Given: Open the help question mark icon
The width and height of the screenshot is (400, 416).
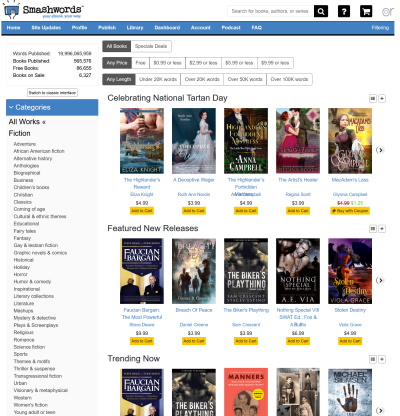Looking at the screenshot, I should point(344,11).
